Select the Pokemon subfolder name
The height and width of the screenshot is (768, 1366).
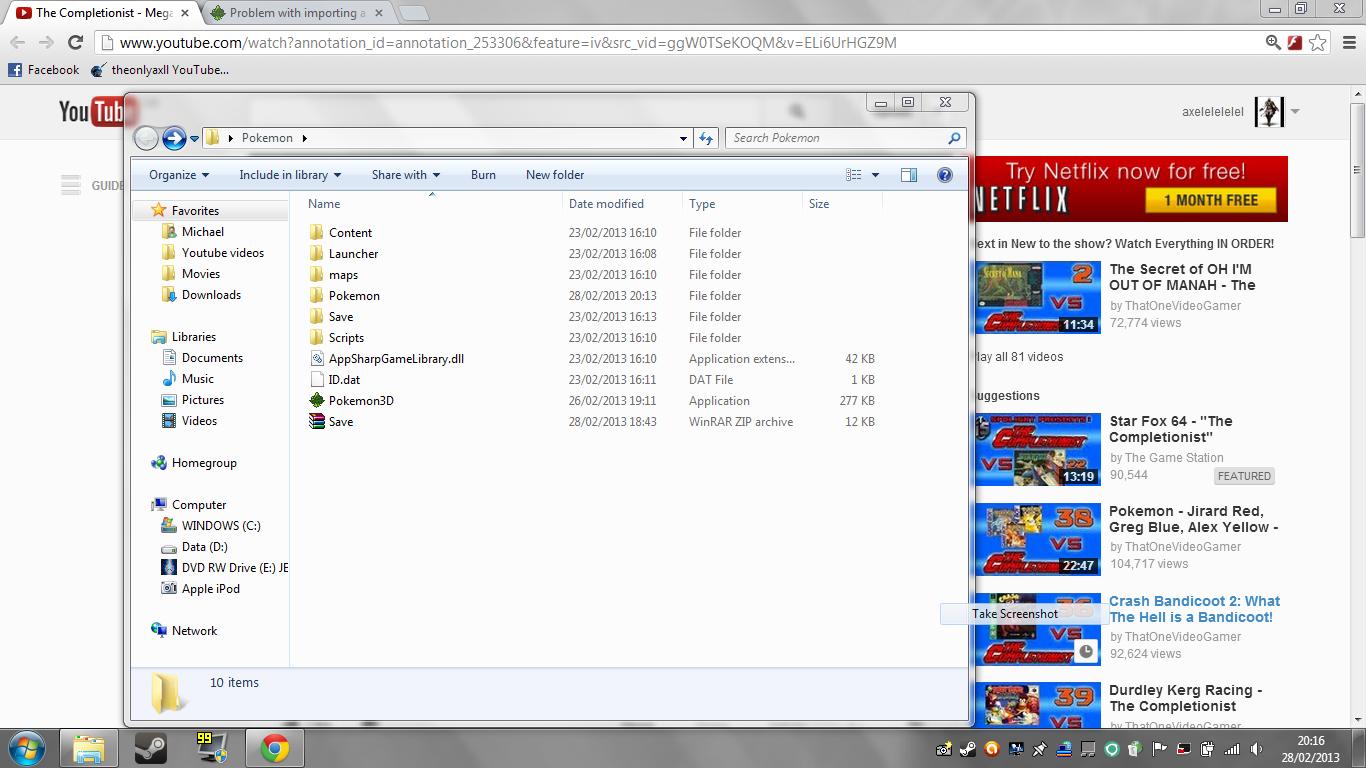pyautogui.click(x=354, y=296)
